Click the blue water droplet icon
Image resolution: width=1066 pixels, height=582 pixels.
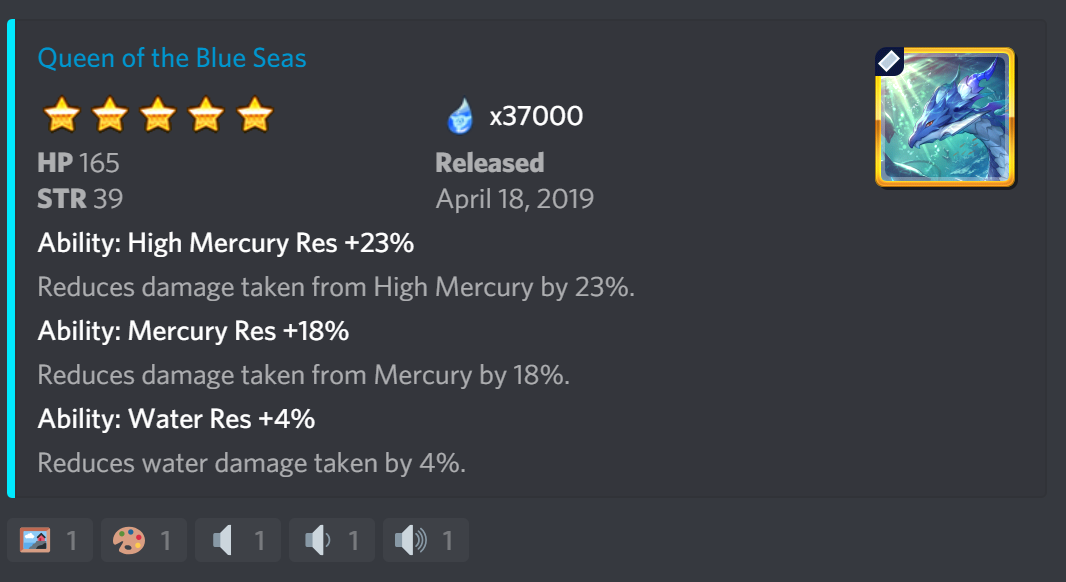(x=460, y=116)
